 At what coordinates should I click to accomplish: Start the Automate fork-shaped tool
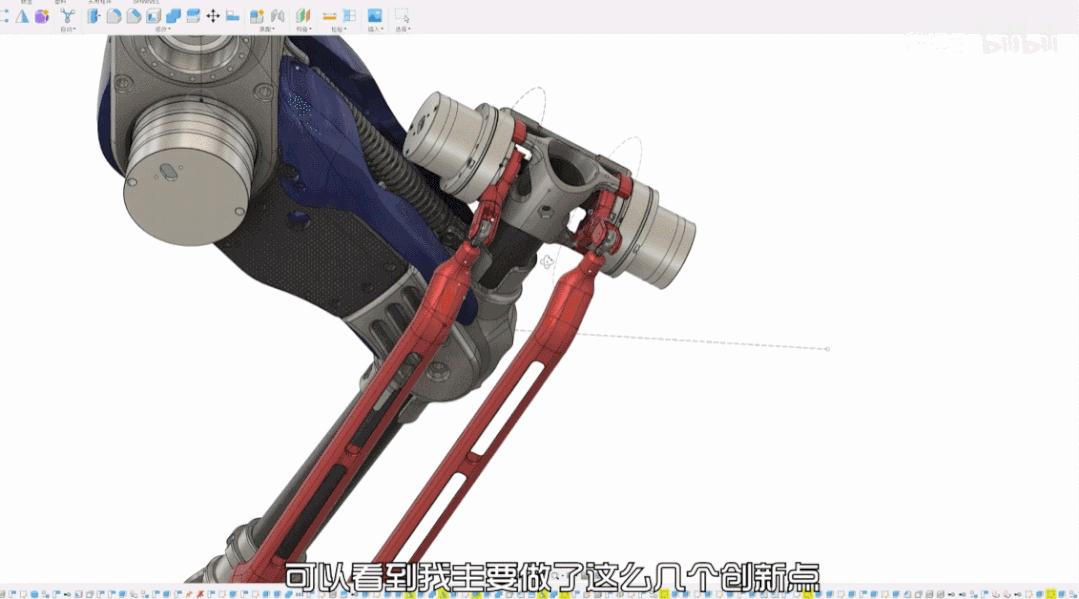click(x=67, y=16)
